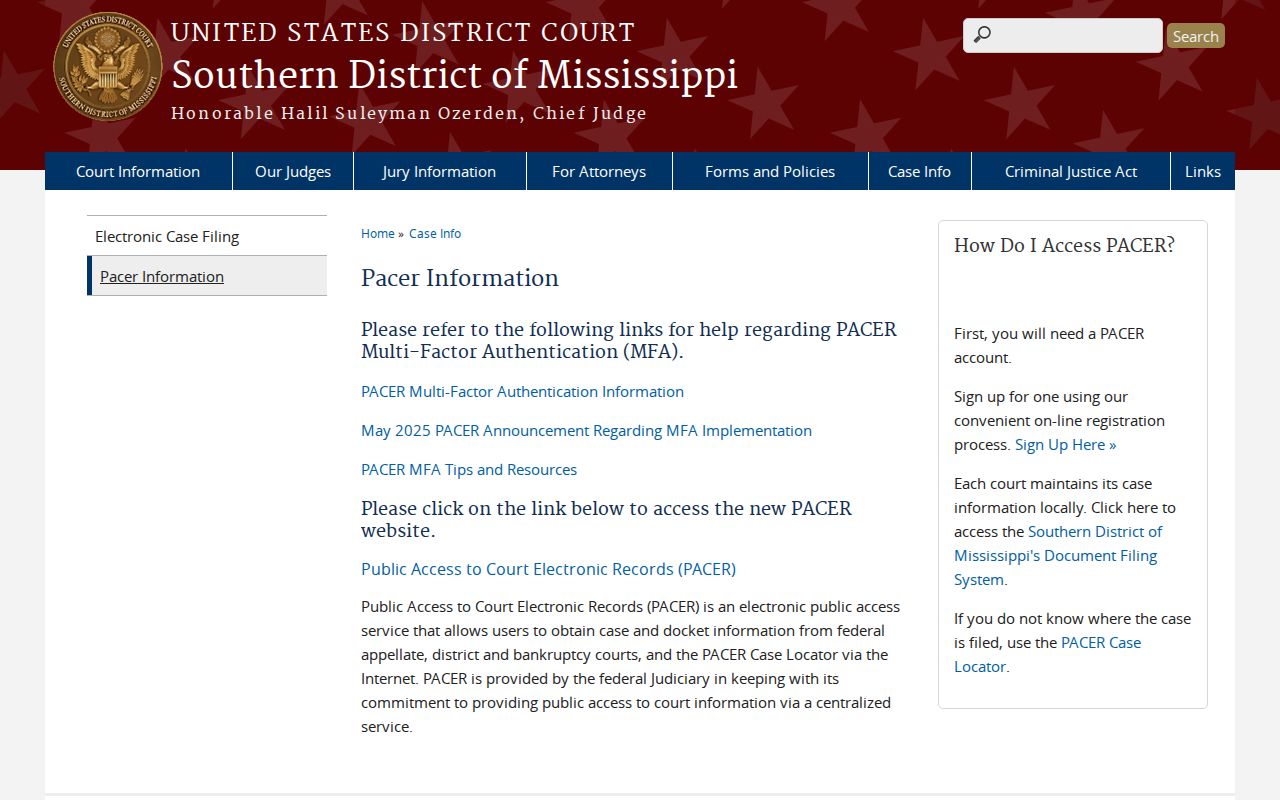Click the Sign Up Here link
1280x800 pixels.
(1065, 444)
